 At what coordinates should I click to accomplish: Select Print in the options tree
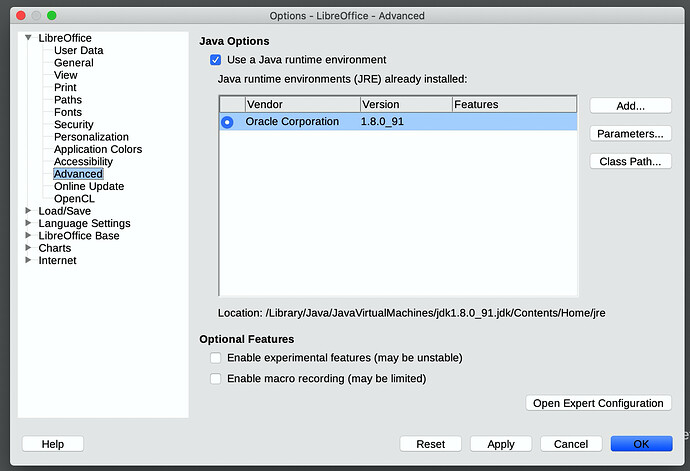[65, 87]
